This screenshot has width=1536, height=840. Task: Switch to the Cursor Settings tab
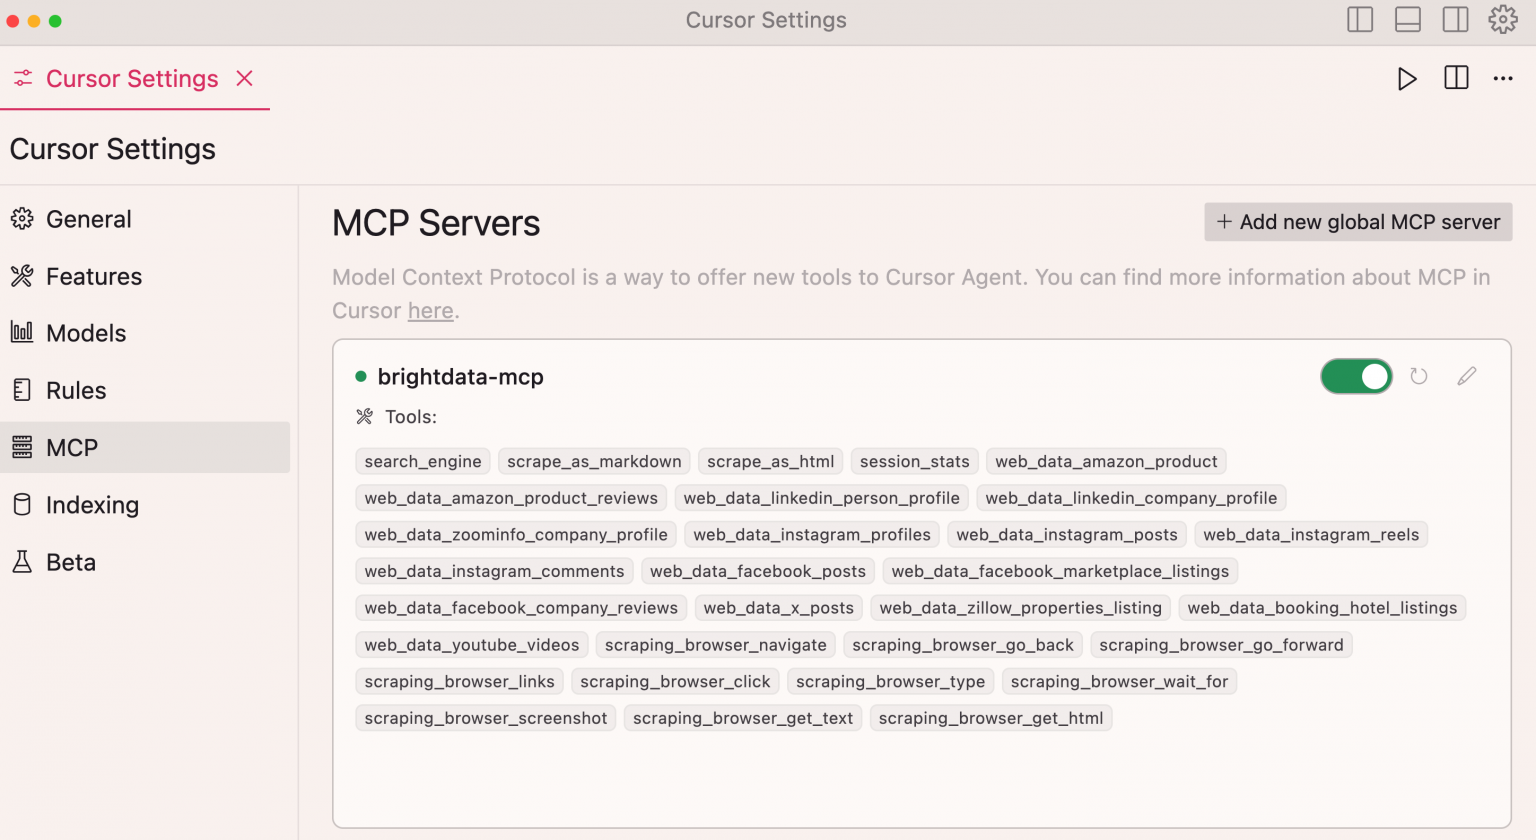coord(131,78)
